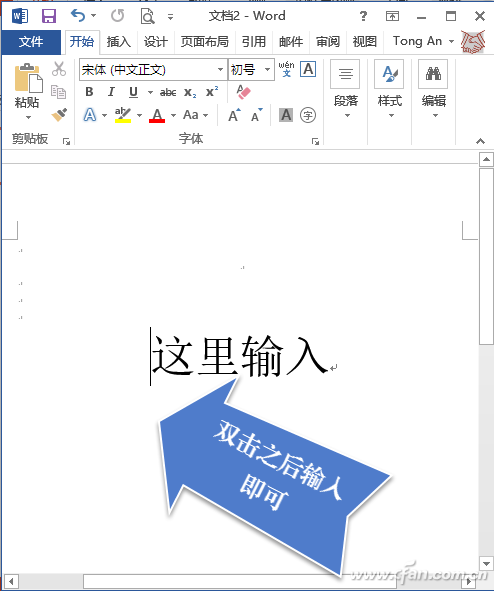
Task: Click the Print Preview magnifier icon
Action: pos(147,16)
